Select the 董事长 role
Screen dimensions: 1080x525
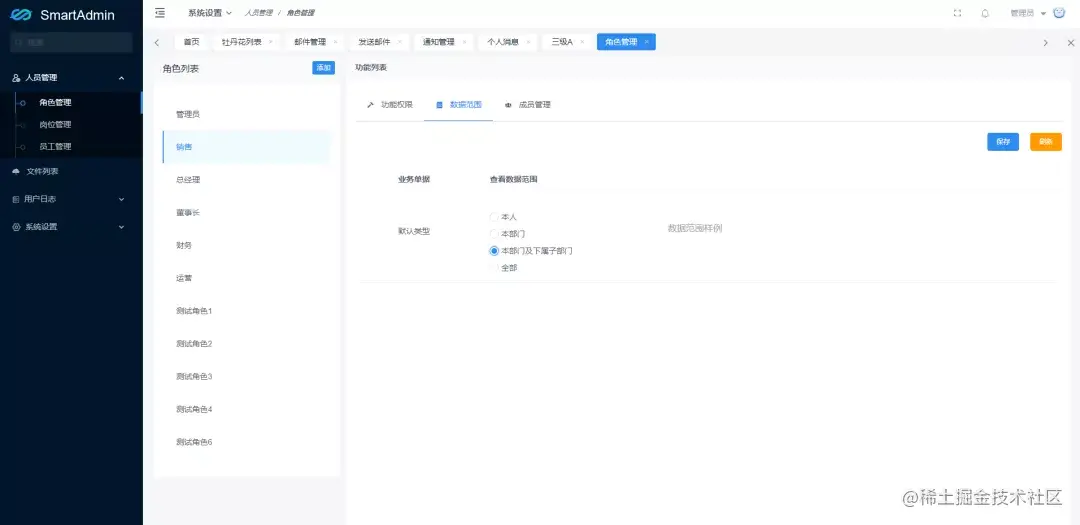point(247,213)
